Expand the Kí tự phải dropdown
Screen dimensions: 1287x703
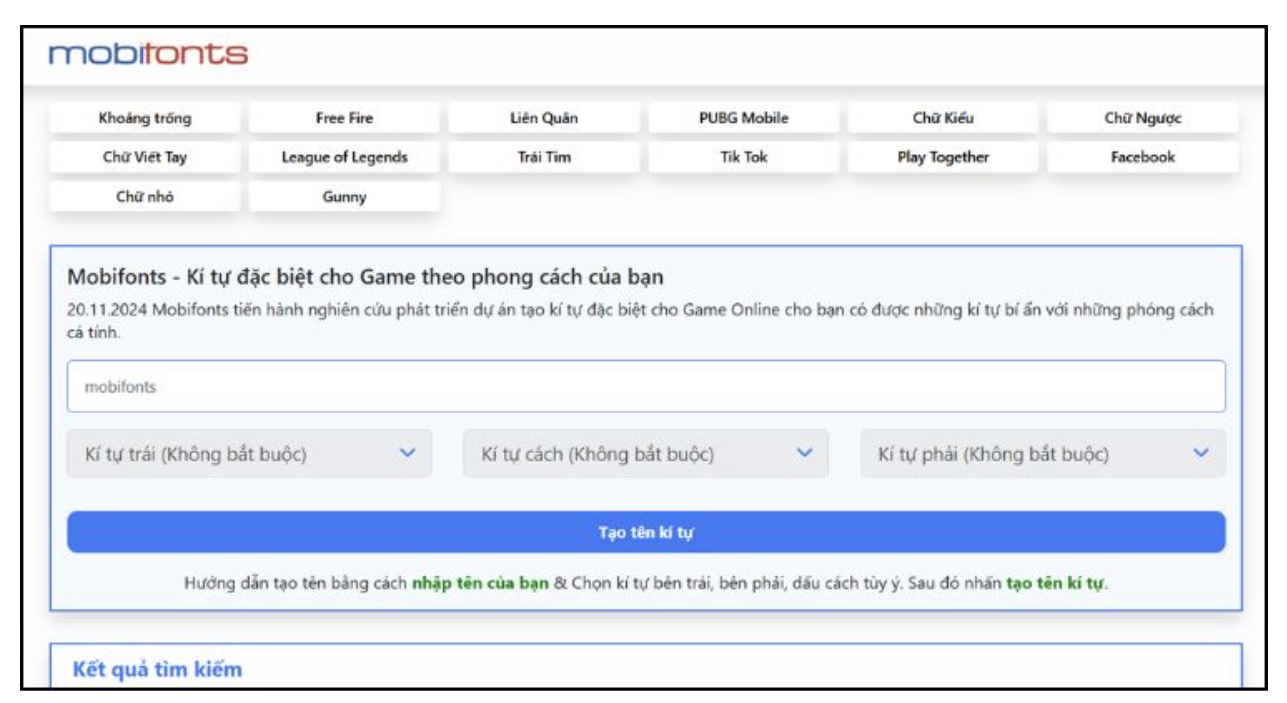[x=1042, y=454]
